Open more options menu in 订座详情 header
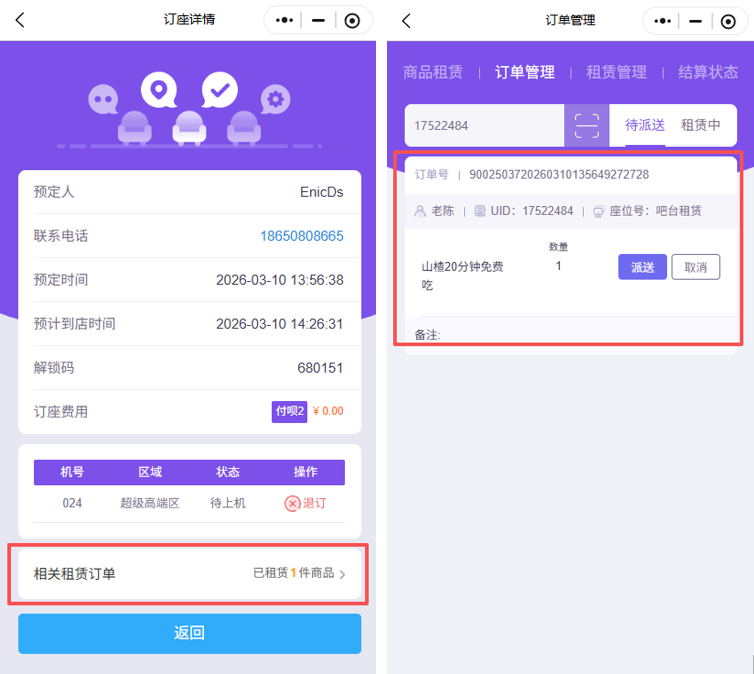 point(284,20)
